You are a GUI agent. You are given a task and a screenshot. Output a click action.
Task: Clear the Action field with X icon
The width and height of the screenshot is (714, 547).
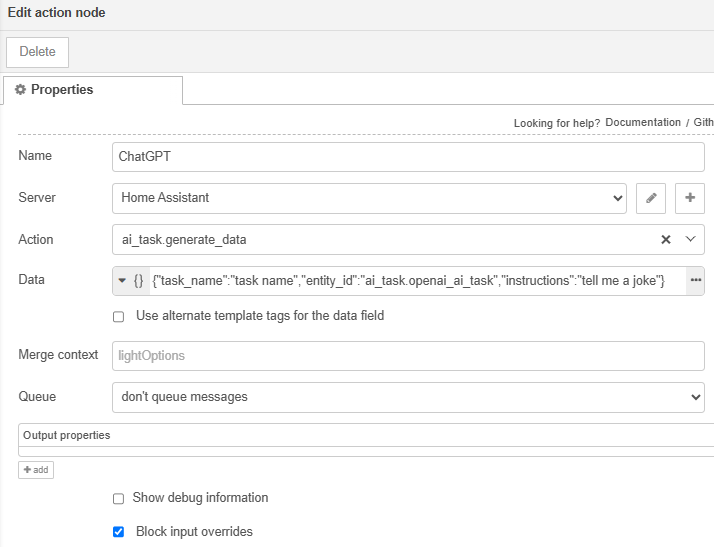pos(666,240)
